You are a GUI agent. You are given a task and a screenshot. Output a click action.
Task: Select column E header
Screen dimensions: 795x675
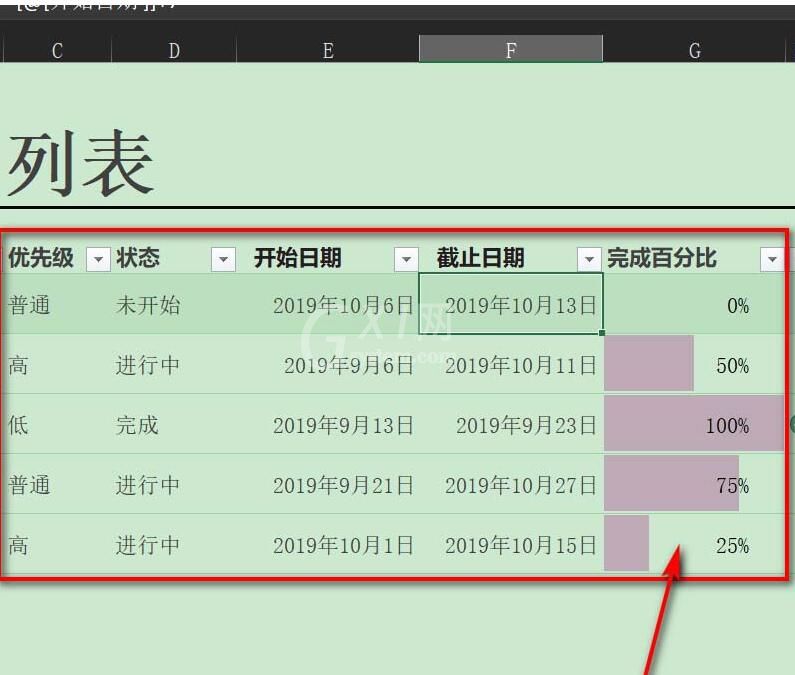328,50
